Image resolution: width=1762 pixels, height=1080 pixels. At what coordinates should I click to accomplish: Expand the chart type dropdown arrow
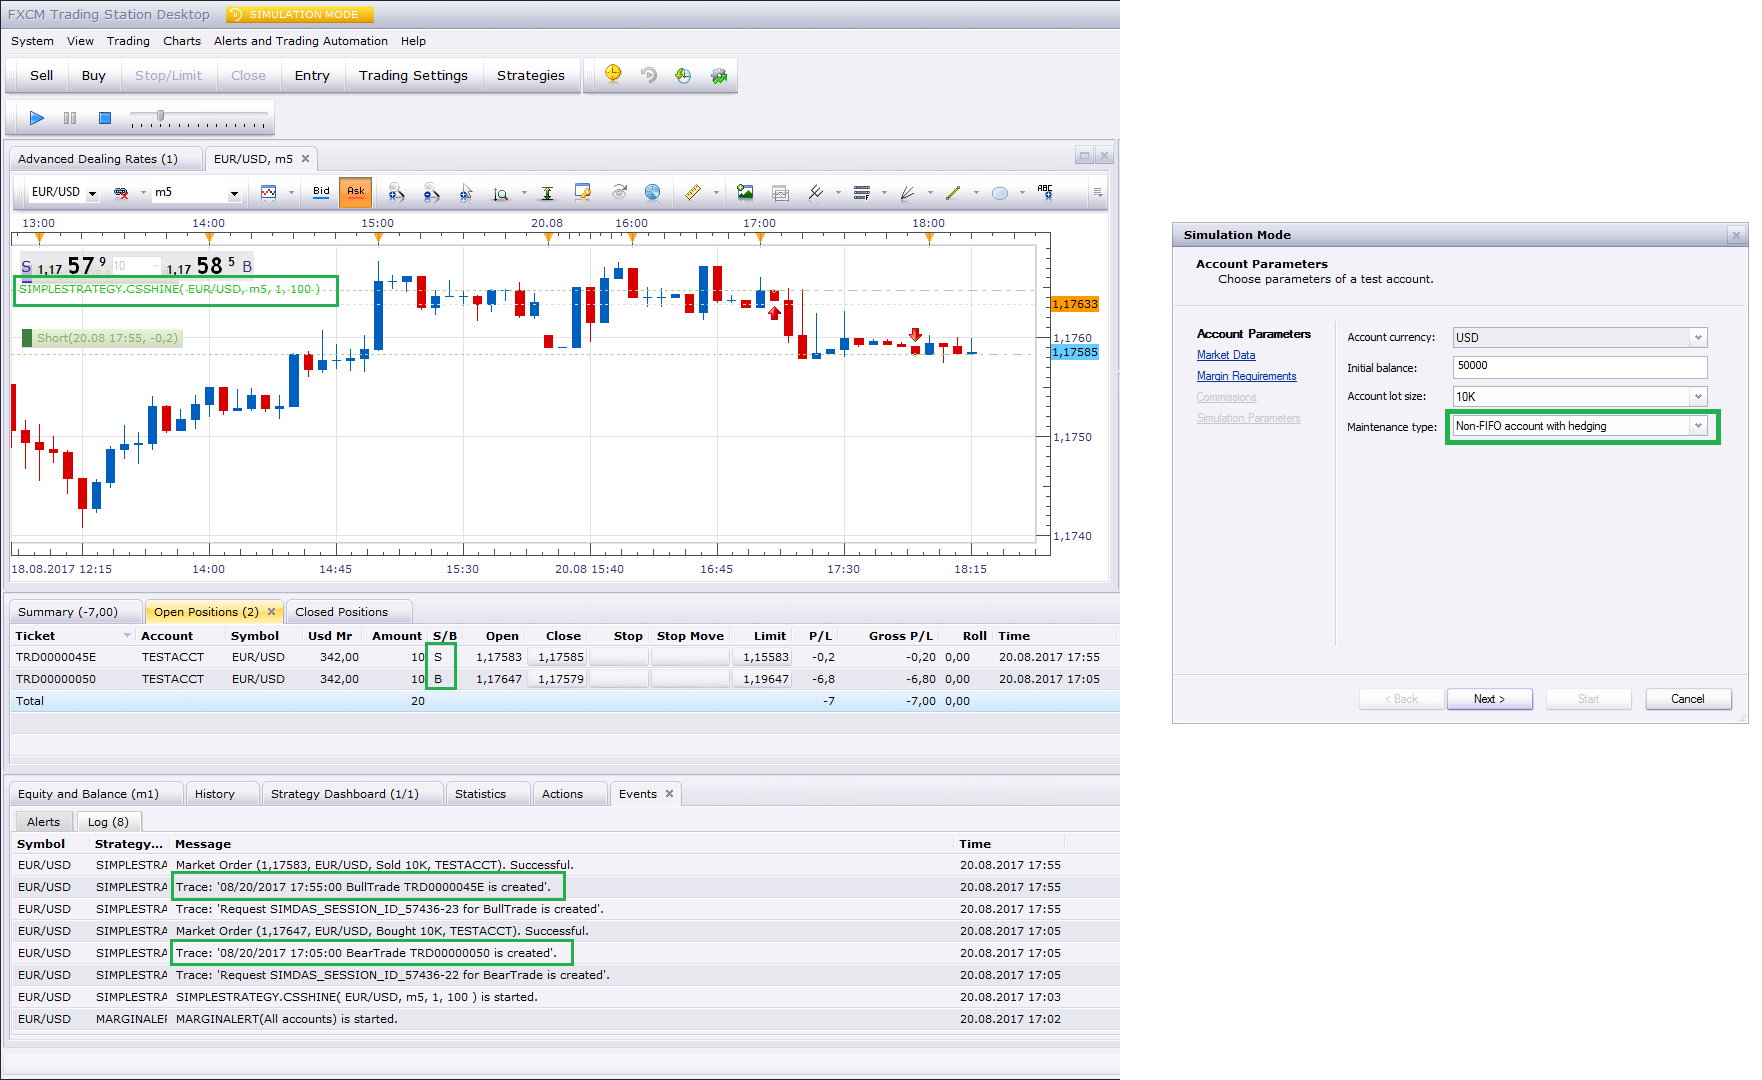coord(291,193)
